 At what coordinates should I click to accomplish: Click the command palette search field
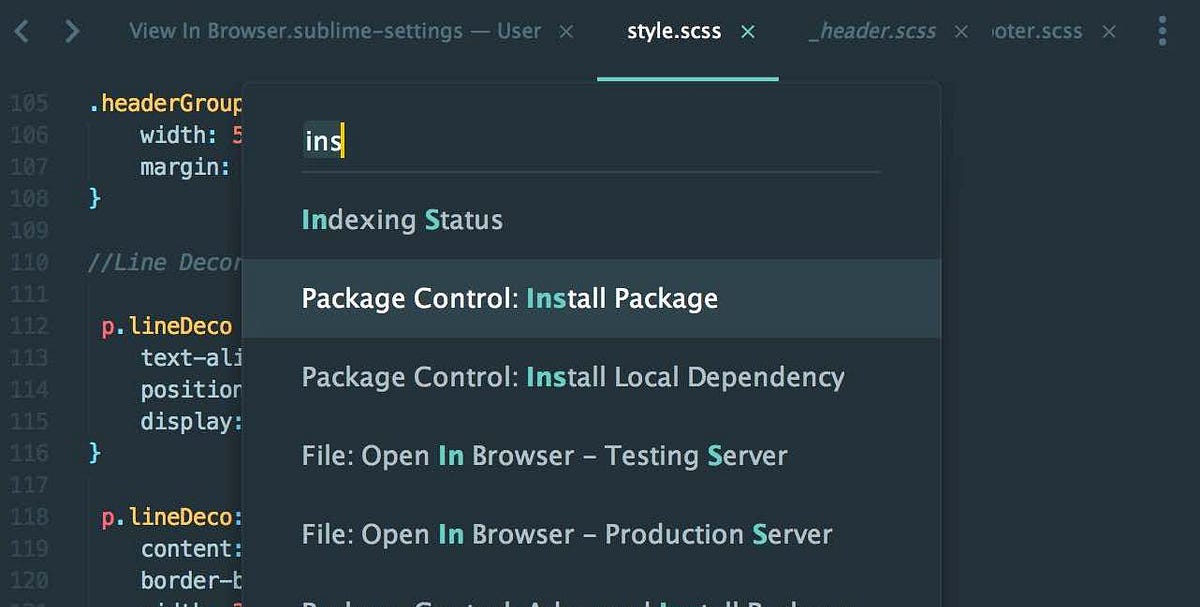point(500,141)
